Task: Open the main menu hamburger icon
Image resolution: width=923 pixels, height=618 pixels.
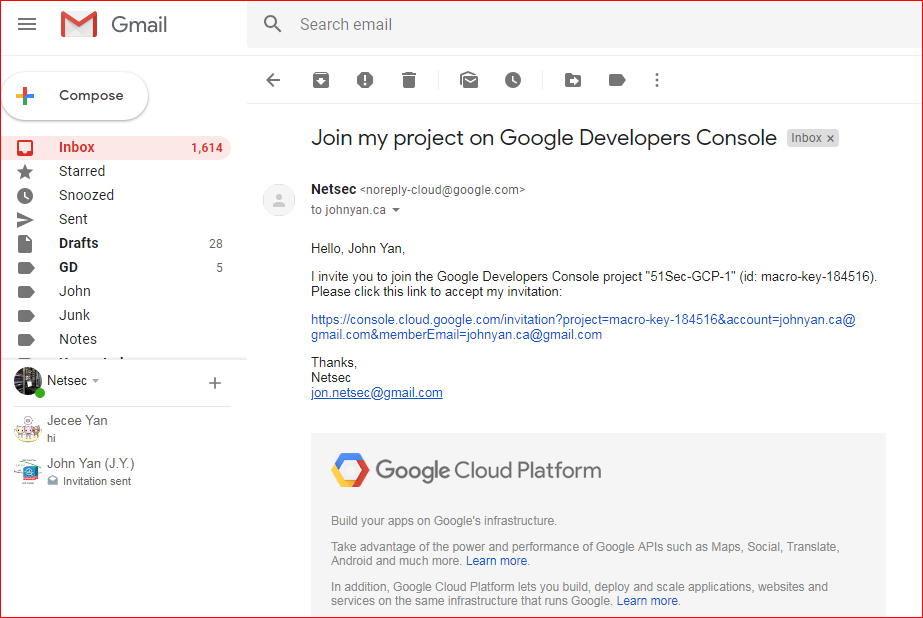Action: (27, 24)
